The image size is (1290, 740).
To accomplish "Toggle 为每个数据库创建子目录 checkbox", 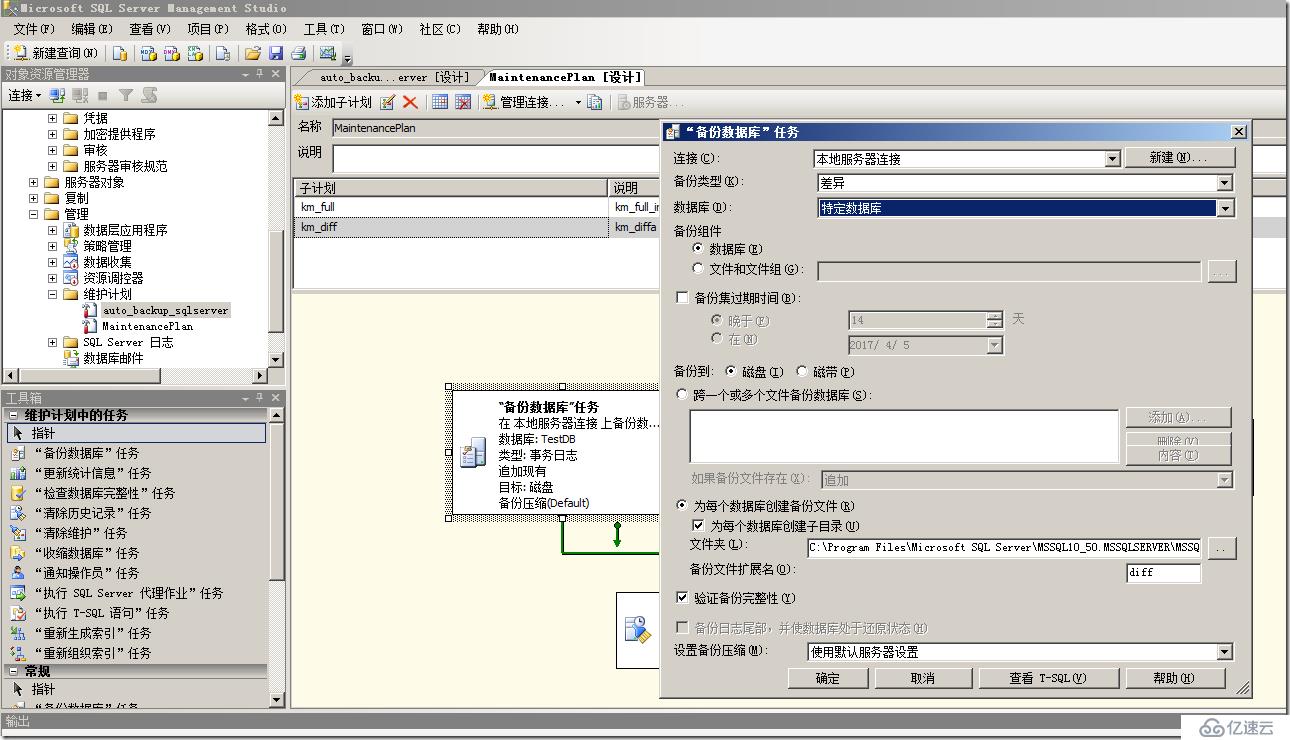I will (x=699, y=525).
